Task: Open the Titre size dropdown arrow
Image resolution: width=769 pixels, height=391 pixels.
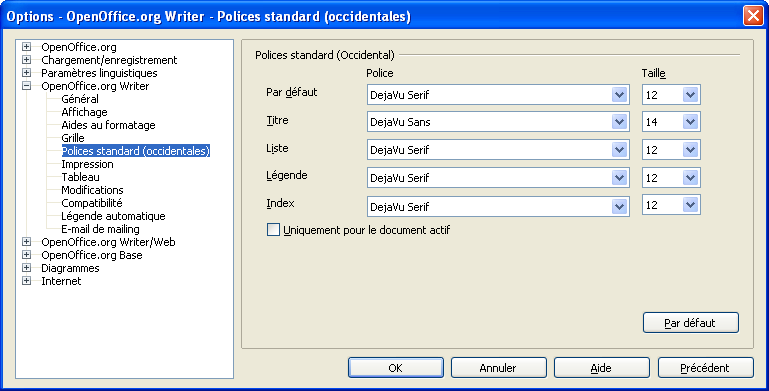Action: [x=691, y=122]
